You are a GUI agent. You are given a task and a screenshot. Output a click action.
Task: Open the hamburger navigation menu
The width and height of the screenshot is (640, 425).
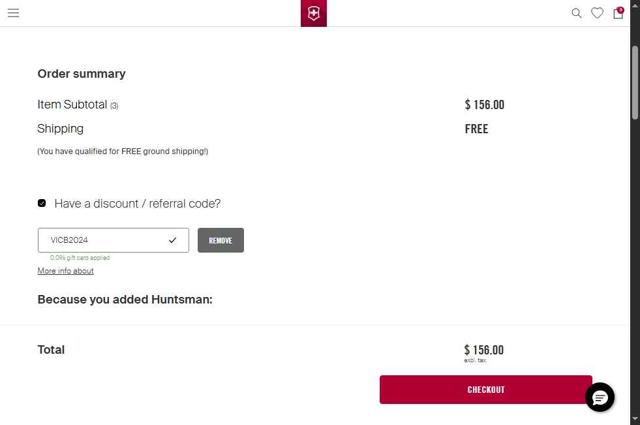coord(13,13)
